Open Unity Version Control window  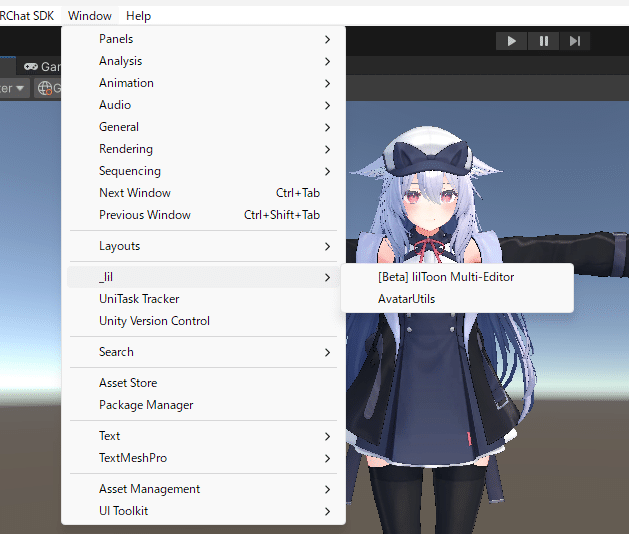click(x=203, y=321)
